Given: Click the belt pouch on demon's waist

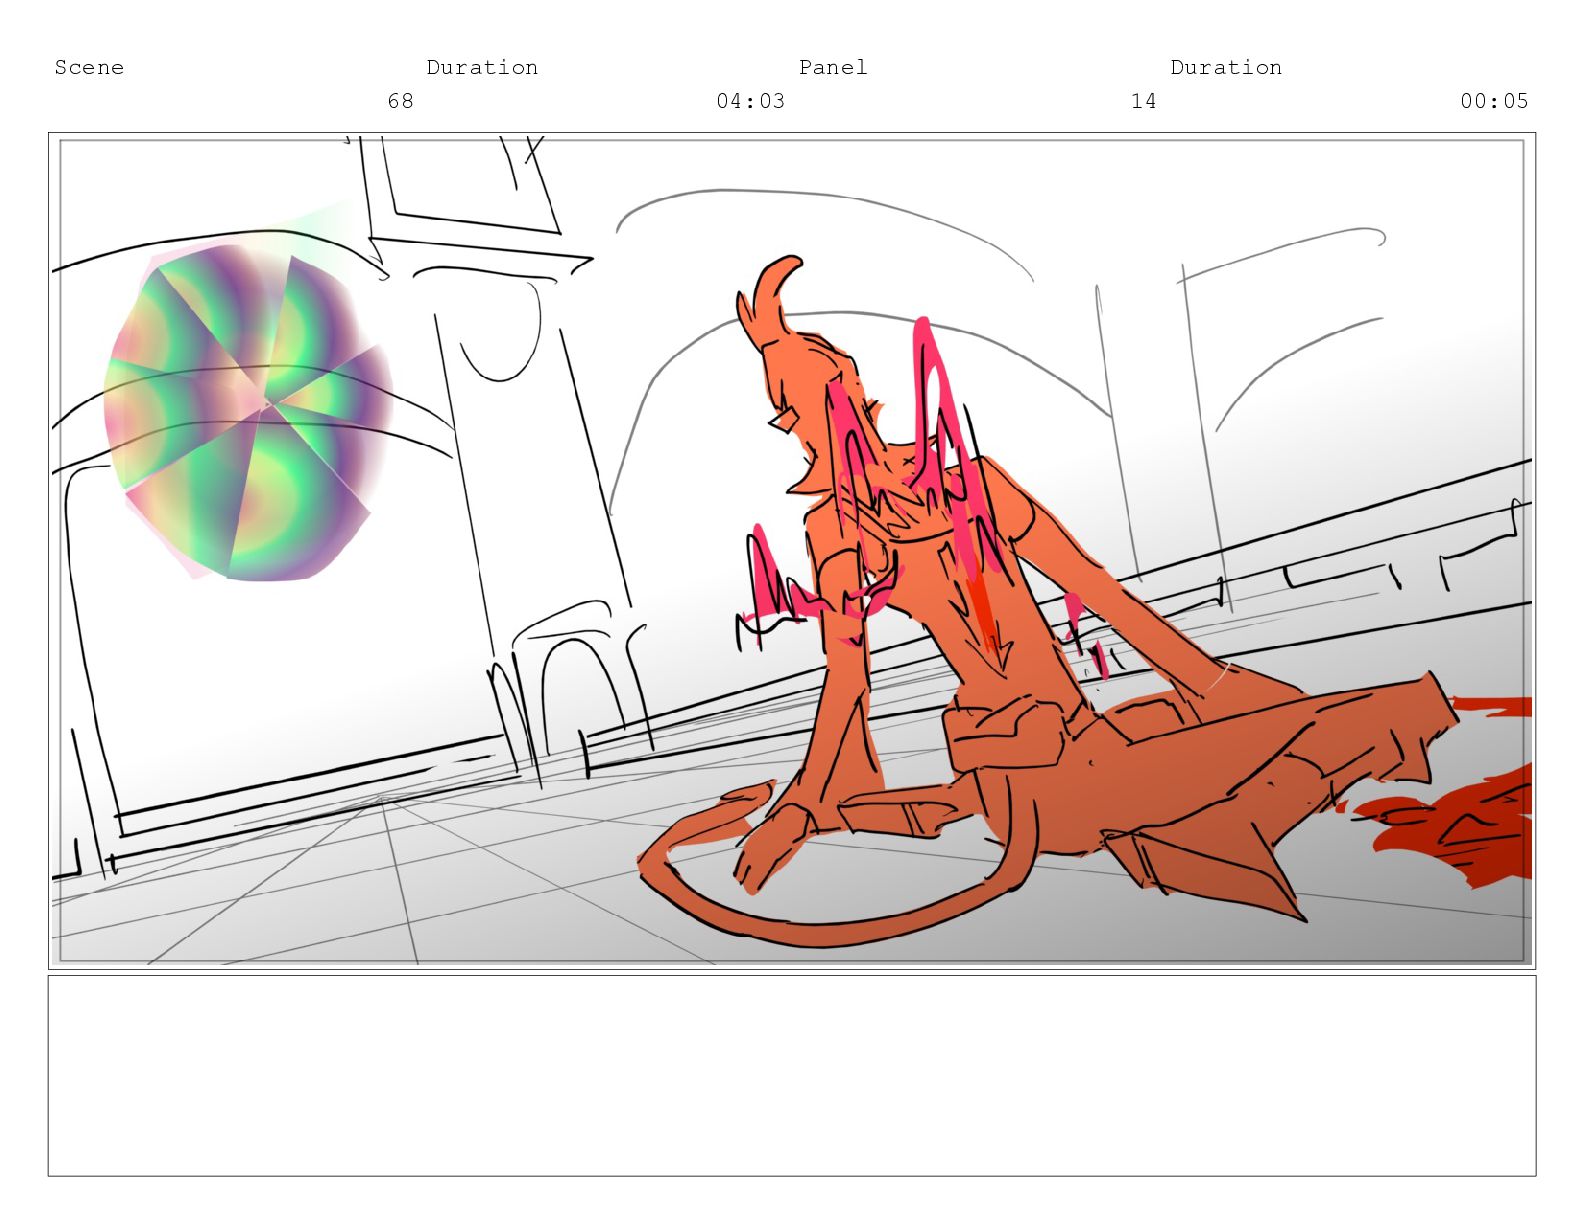Looking at the screenshot, I should [x=1000, y=730].
